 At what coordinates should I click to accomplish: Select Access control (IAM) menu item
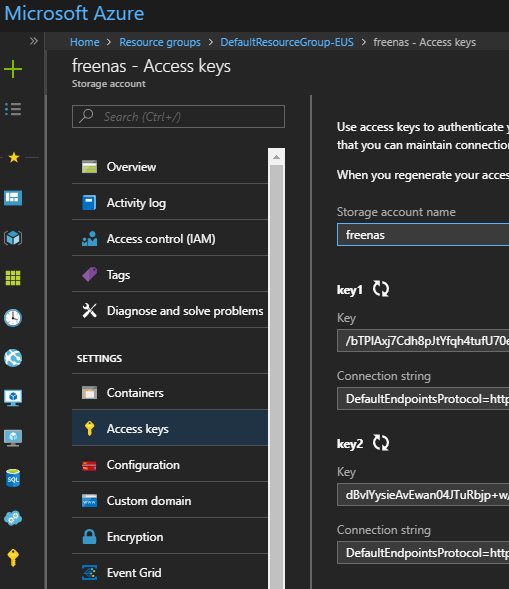pyautogui.click(x=170, y=239)
